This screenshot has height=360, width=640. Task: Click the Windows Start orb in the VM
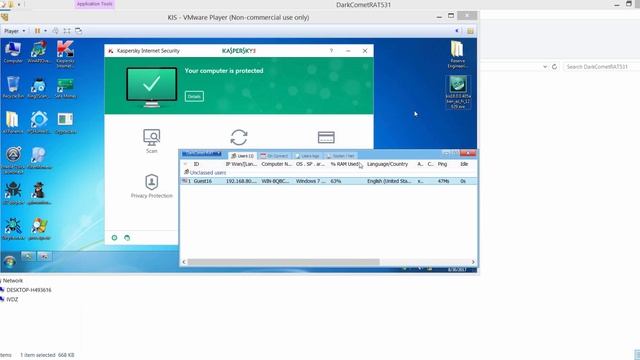tap(9, 261)
